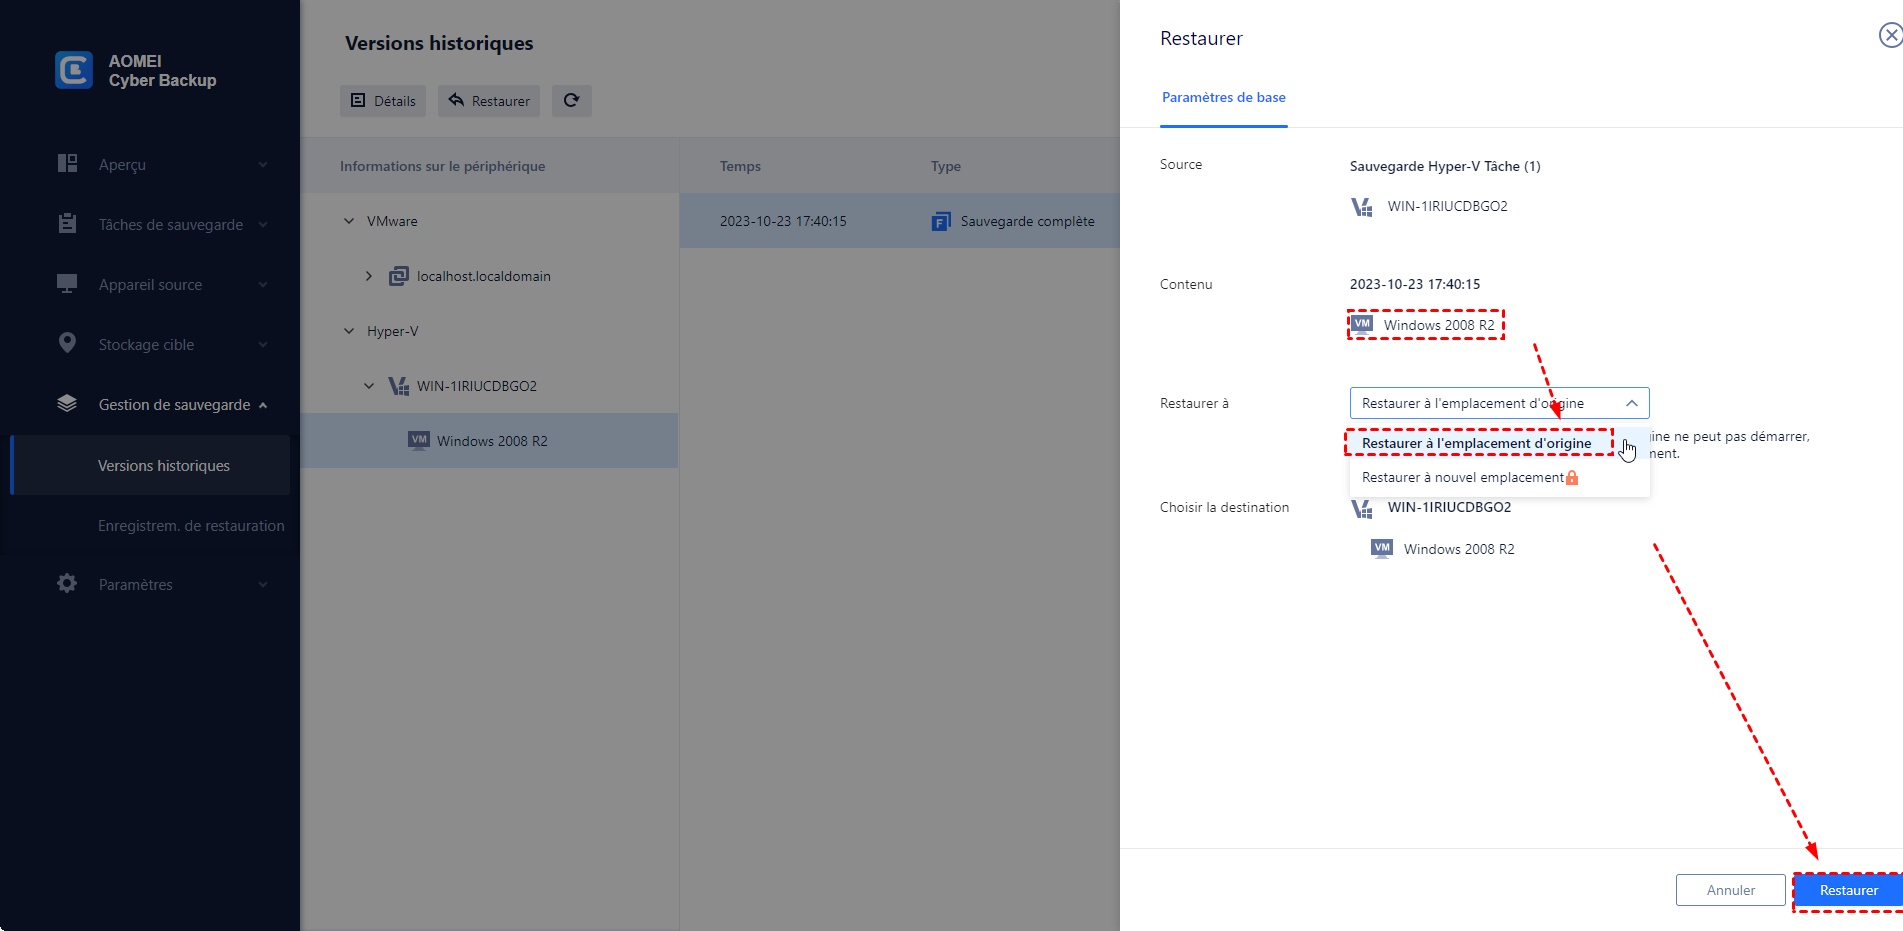Expand the localhost.localdomain node

coord(369,276)
